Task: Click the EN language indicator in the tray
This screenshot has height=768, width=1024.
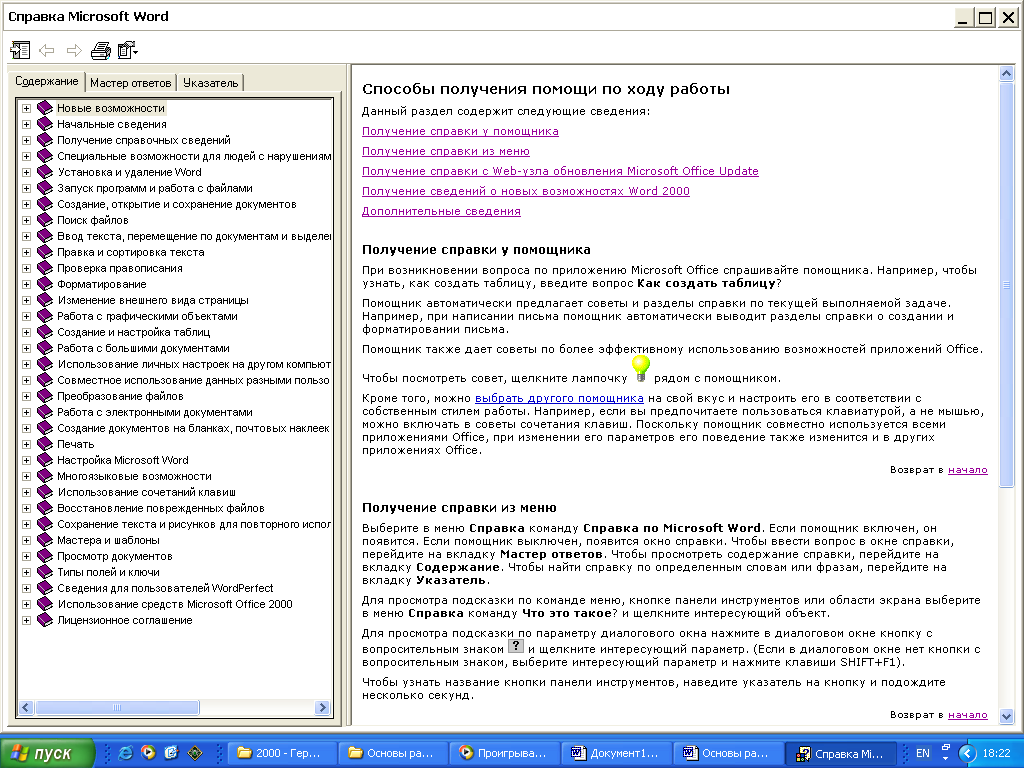Action: coord(923,753)
